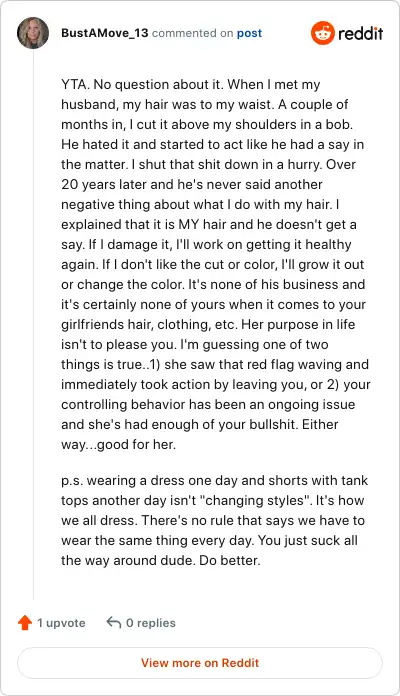Click the curved reply arrow icon
The image size is (400, 696).
tap(114, 622)
